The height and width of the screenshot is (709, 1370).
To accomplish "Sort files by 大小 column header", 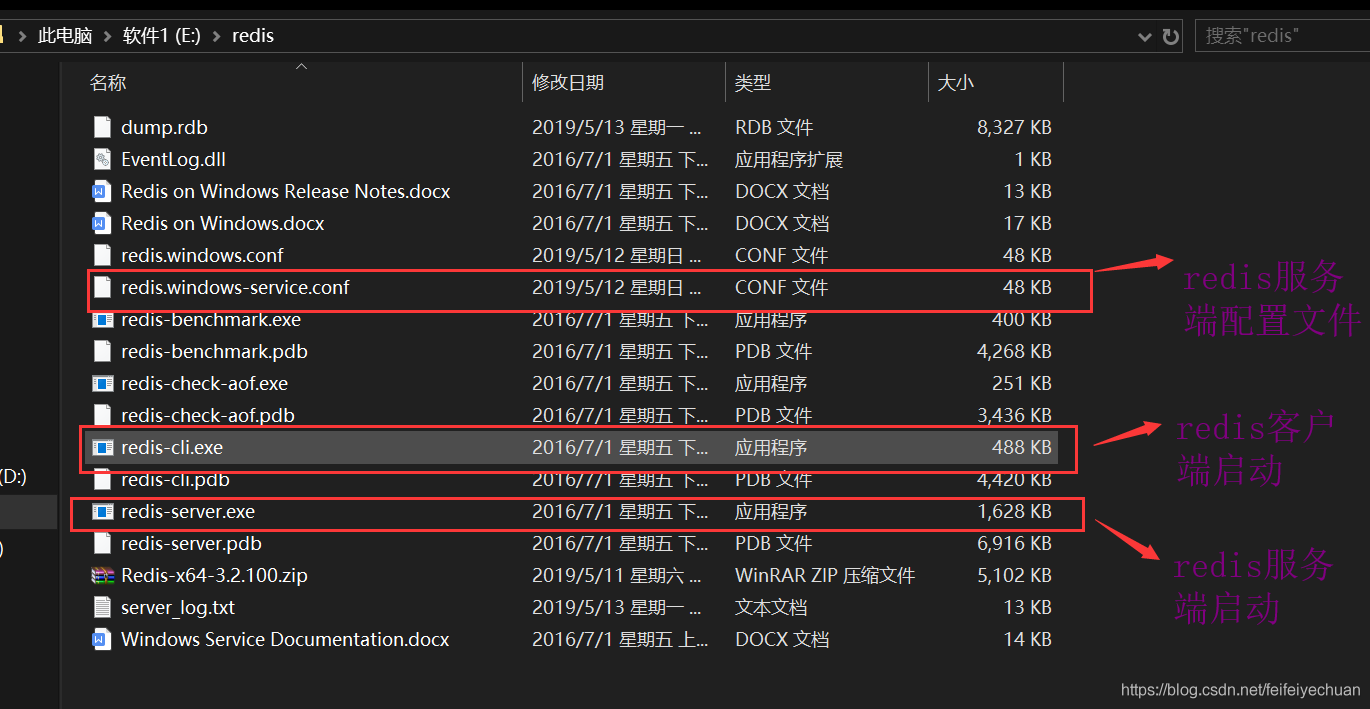I will (x=955, y=83).
